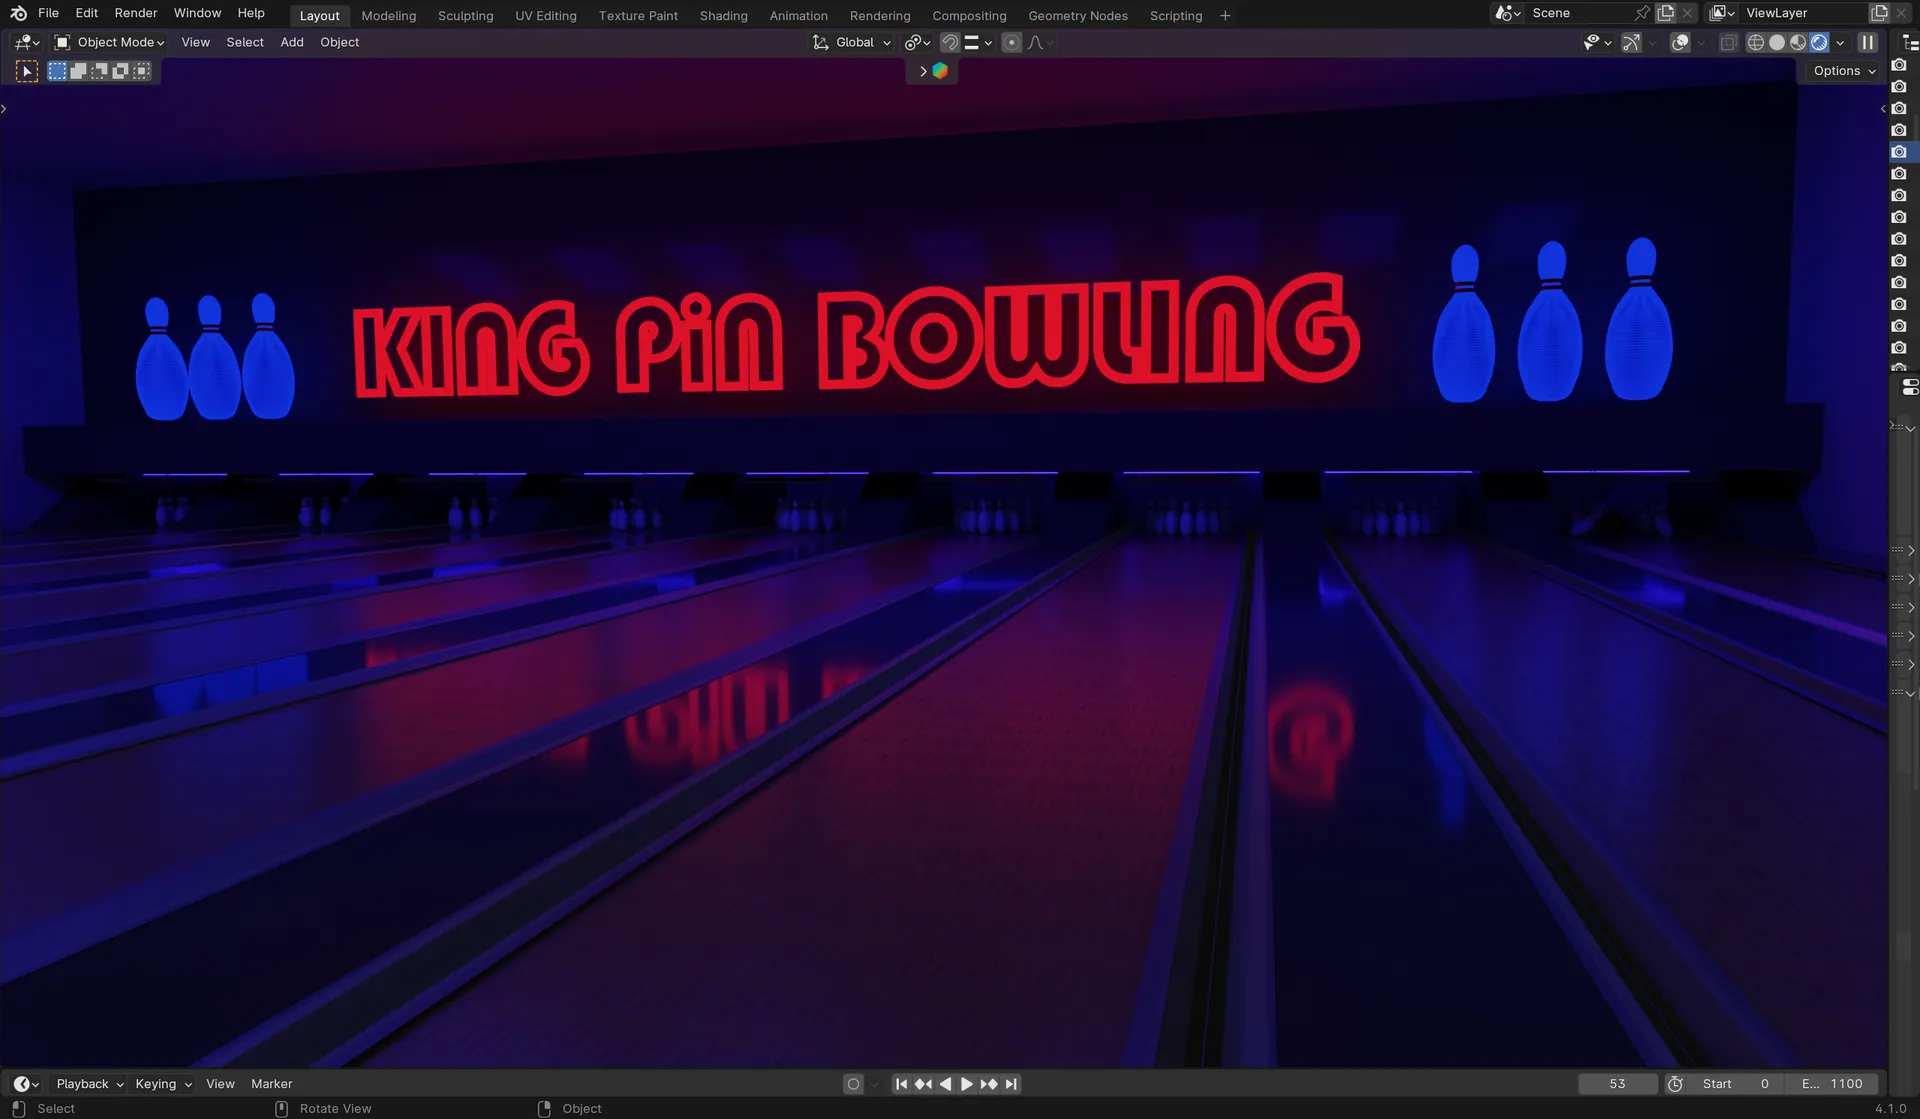
Task: Open the viewport shading options arrow
Action: point(1840,42)
